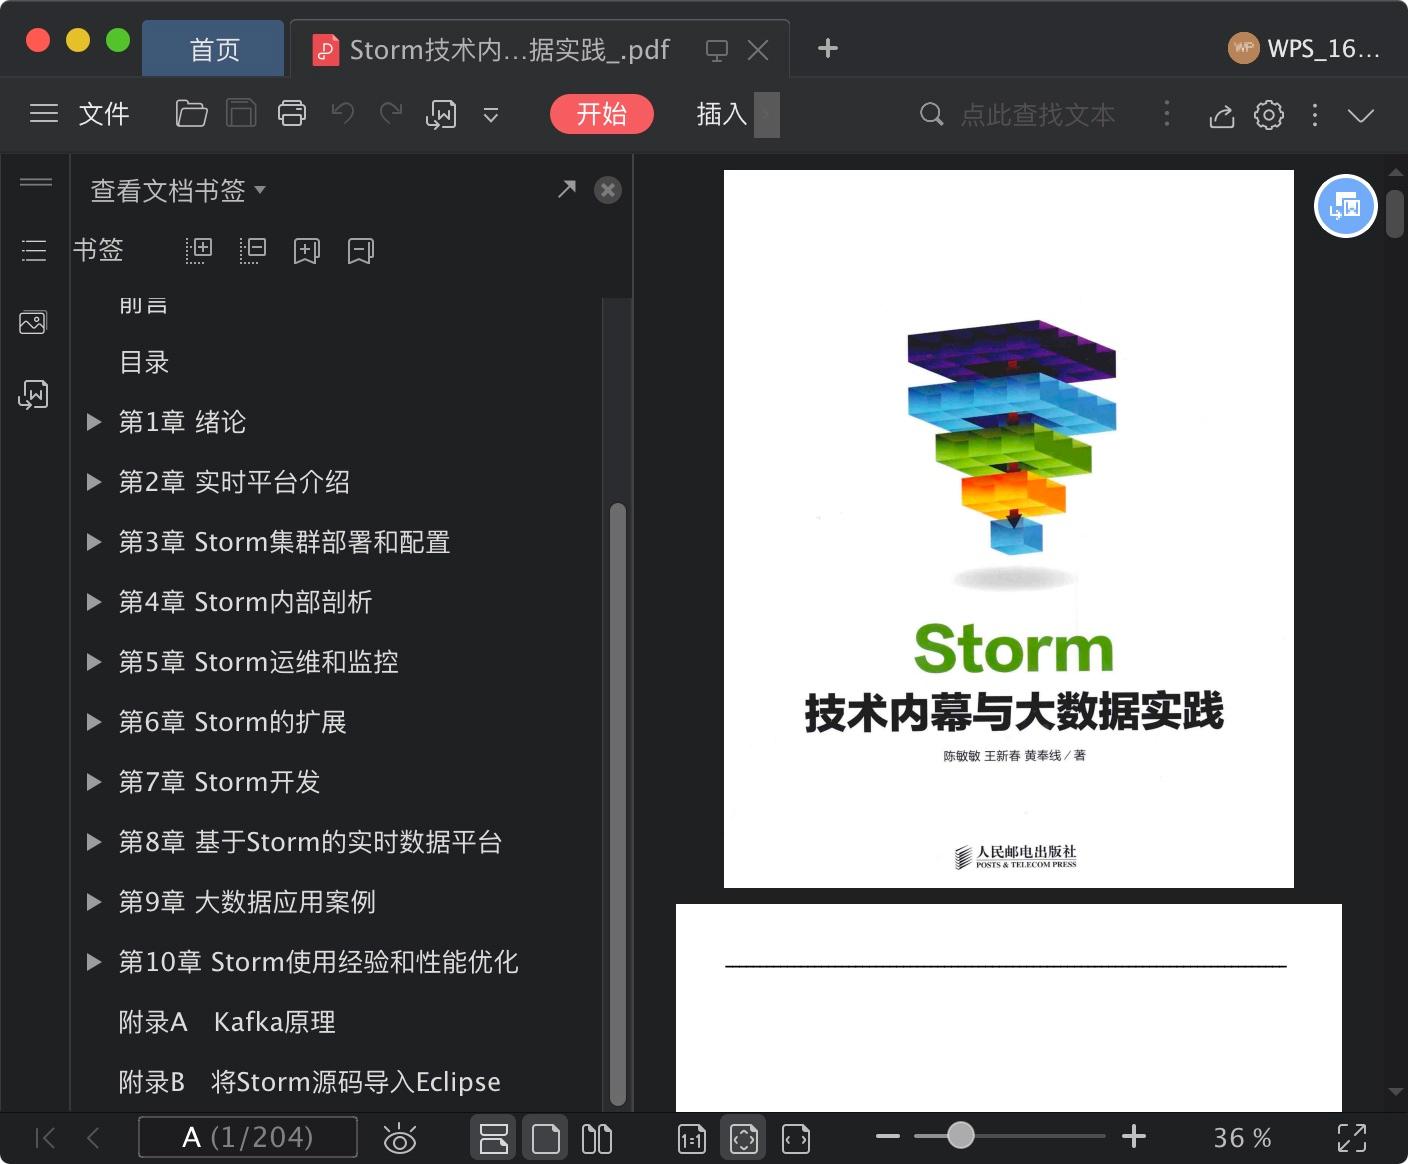Open 第8章 基于Storm的实时数据平台 bookmark

click(x=310, y=842)
